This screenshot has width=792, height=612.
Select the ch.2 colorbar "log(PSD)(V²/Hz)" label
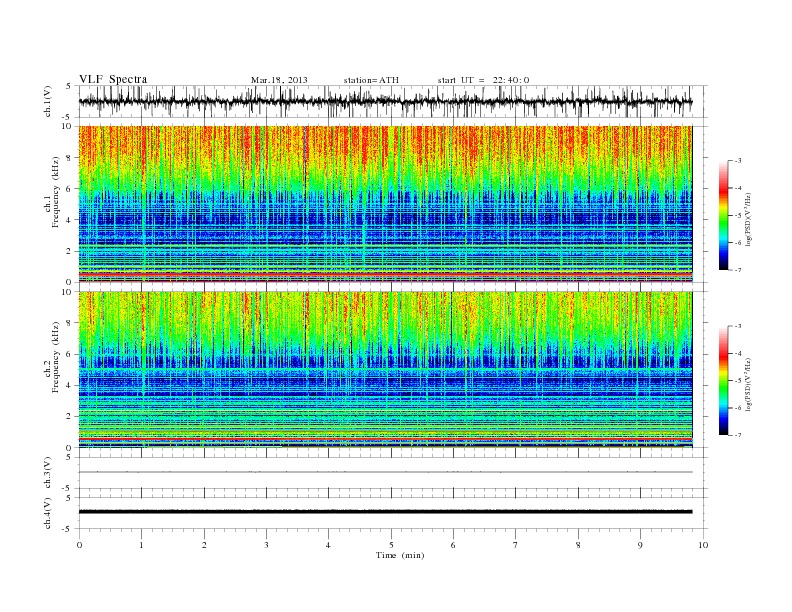click(749, 384)
